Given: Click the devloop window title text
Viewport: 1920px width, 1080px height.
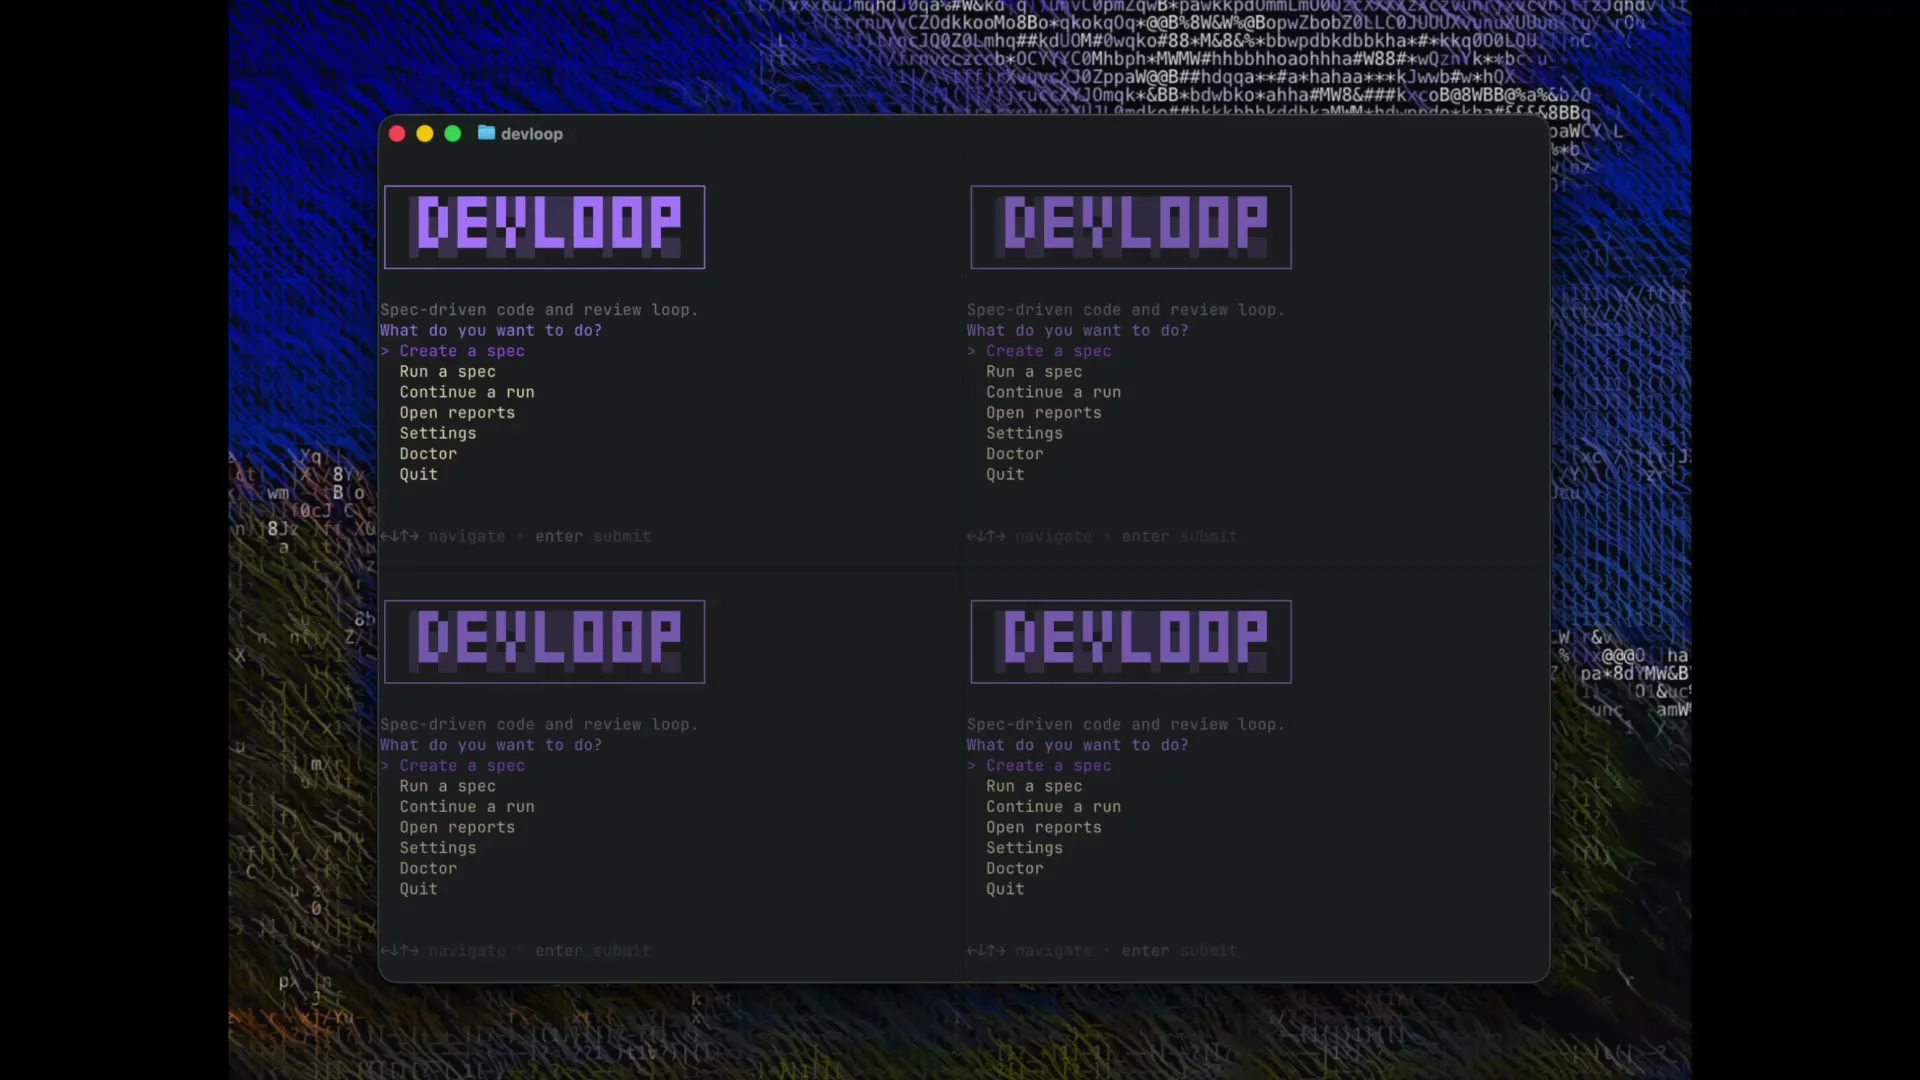Looking at the screenshot, I should click(532, 134).
